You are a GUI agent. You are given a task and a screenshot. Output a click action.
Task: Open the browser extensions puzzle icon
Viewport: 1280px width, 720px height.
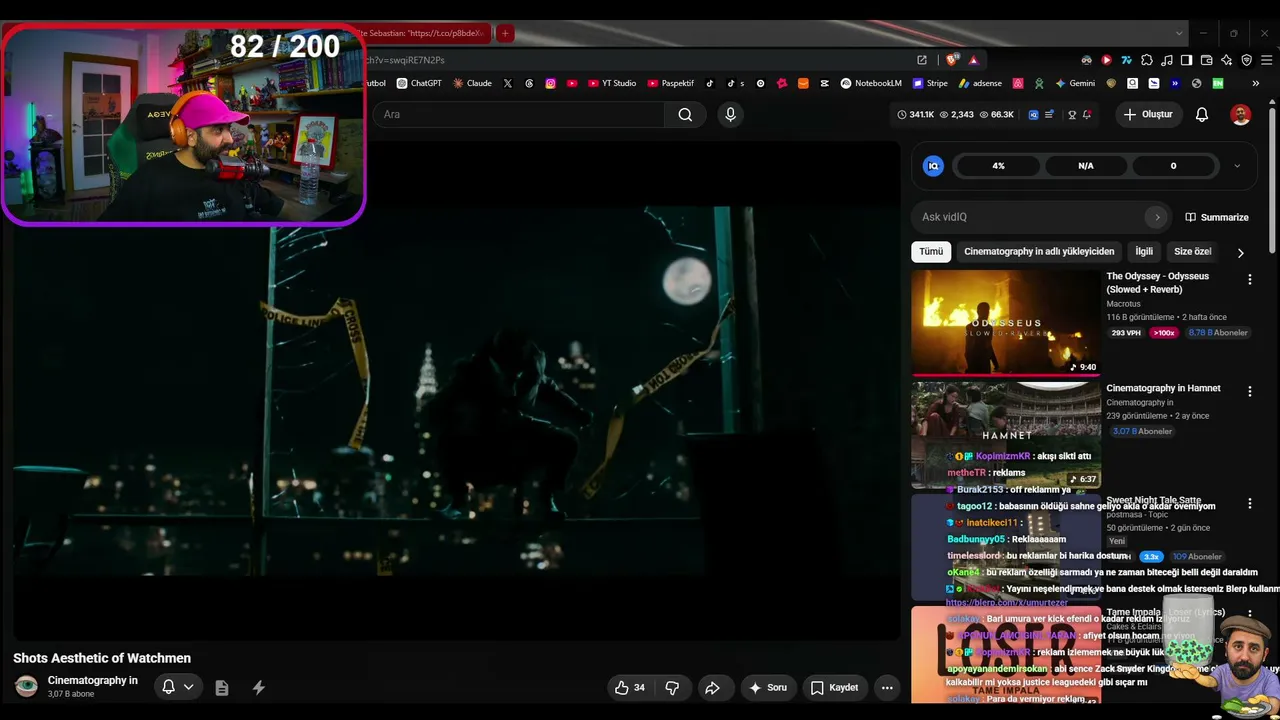tap(1146, 60)
